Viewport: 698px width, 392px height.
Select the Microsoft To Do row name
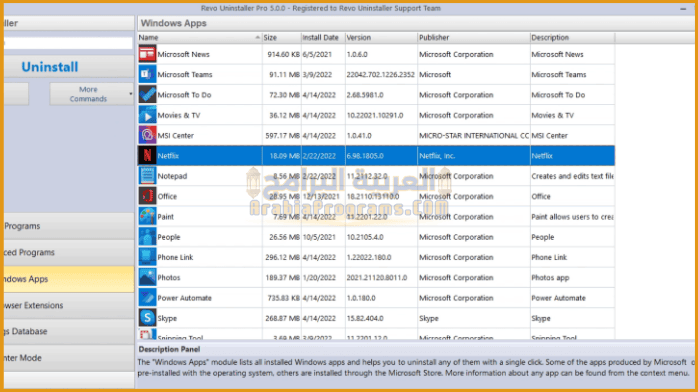[x=184, y=95]
